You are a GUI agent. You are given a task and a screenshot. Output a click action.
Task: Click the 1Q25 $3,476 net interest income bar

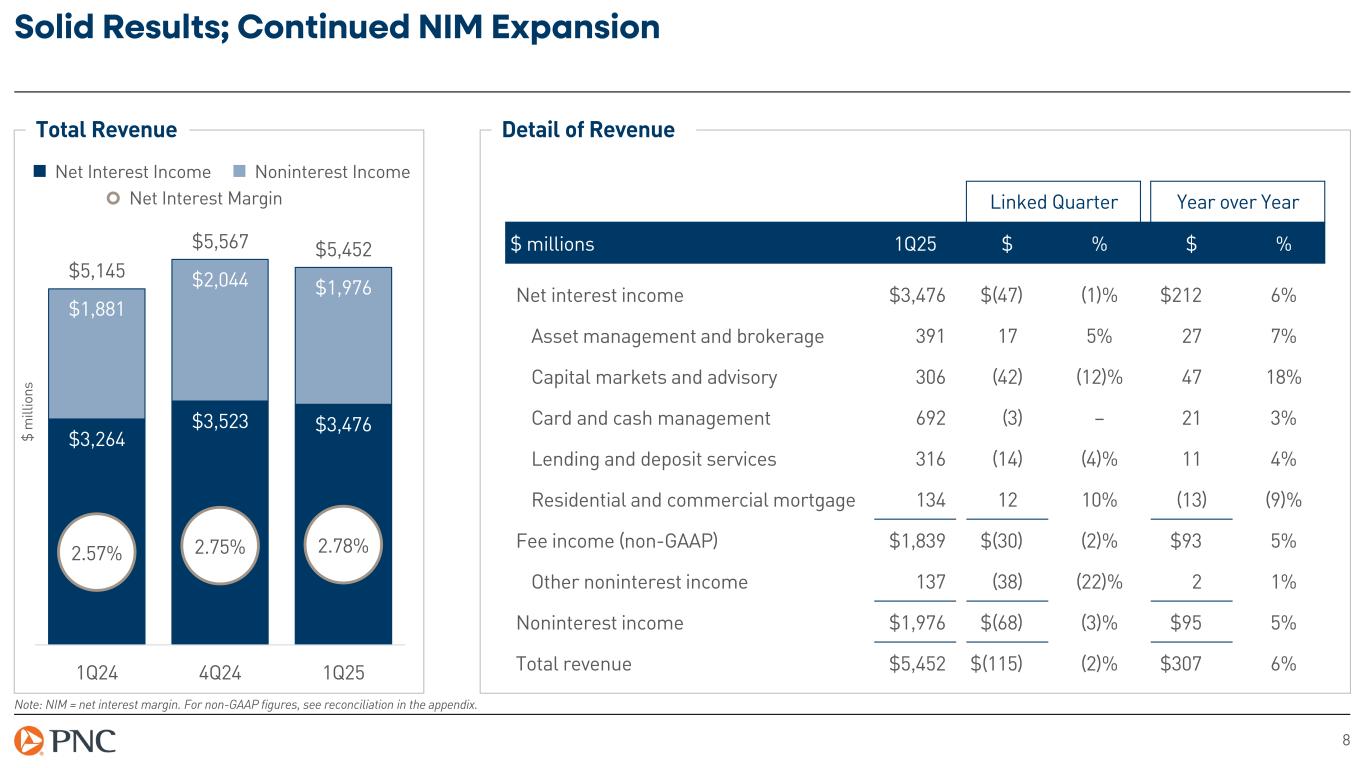pos(343,480)
